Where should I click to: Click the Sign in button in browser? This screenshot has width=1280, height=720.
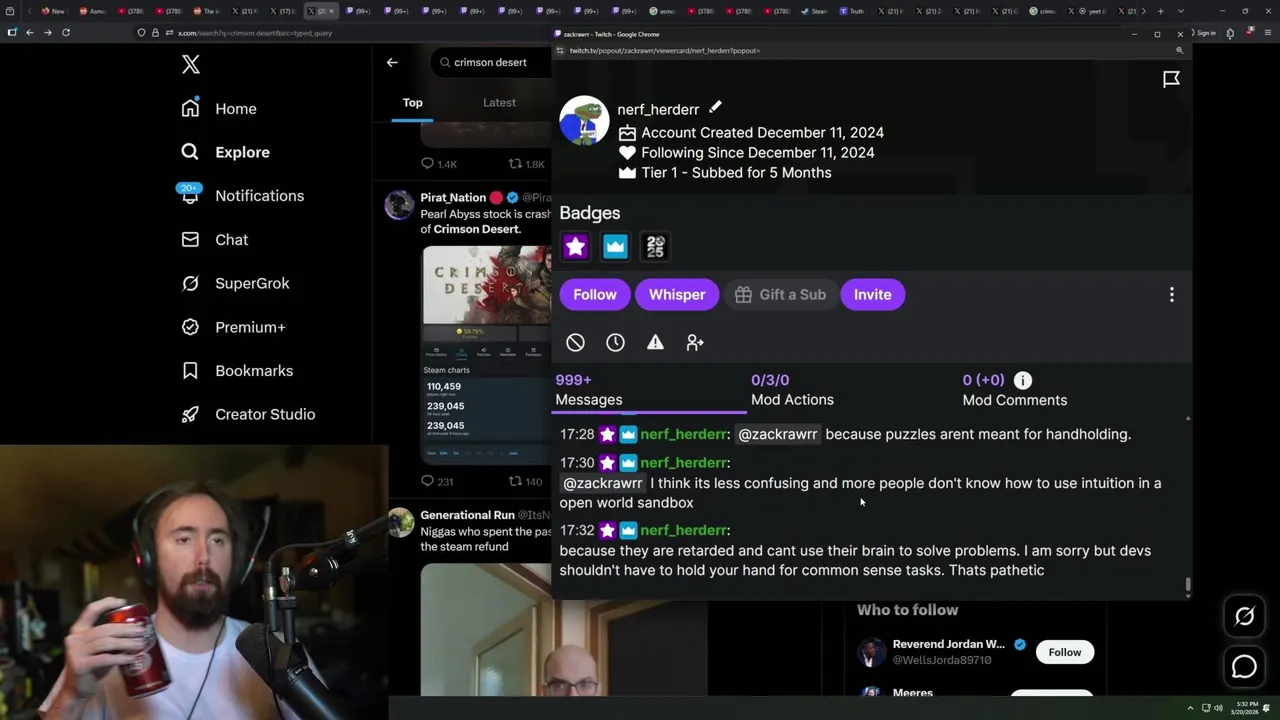click(1206, 33)
